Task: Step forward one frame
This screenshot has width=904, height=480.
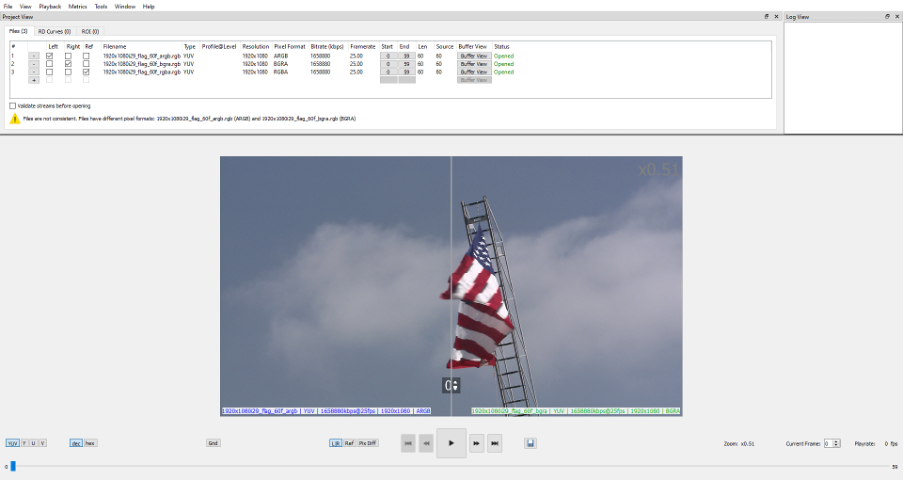Action: click(x=476, y=443)
